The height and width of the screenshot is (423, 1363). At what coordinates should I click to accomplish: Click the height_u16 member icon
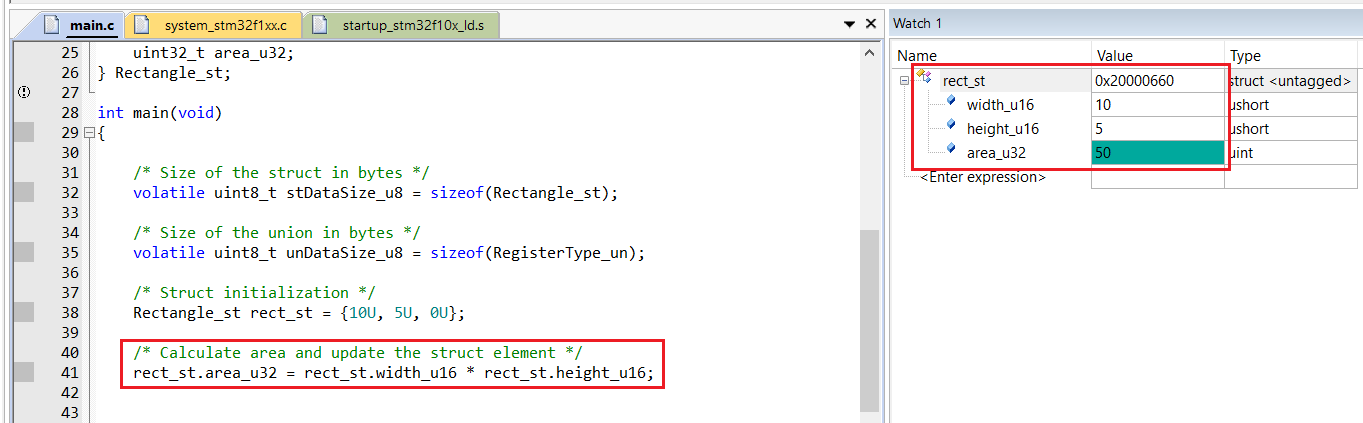(950, 128)
